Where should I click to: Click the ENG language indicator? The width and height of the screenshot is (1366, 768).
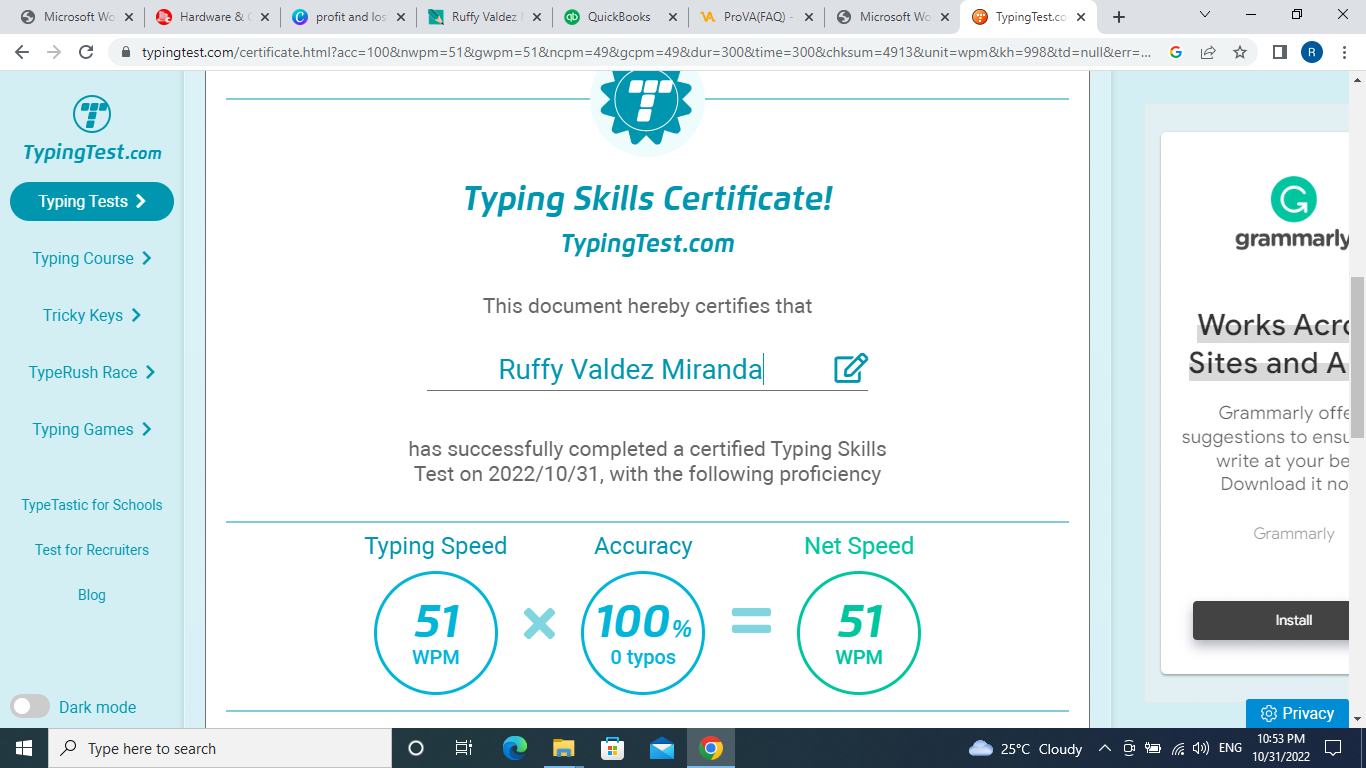1230,748
